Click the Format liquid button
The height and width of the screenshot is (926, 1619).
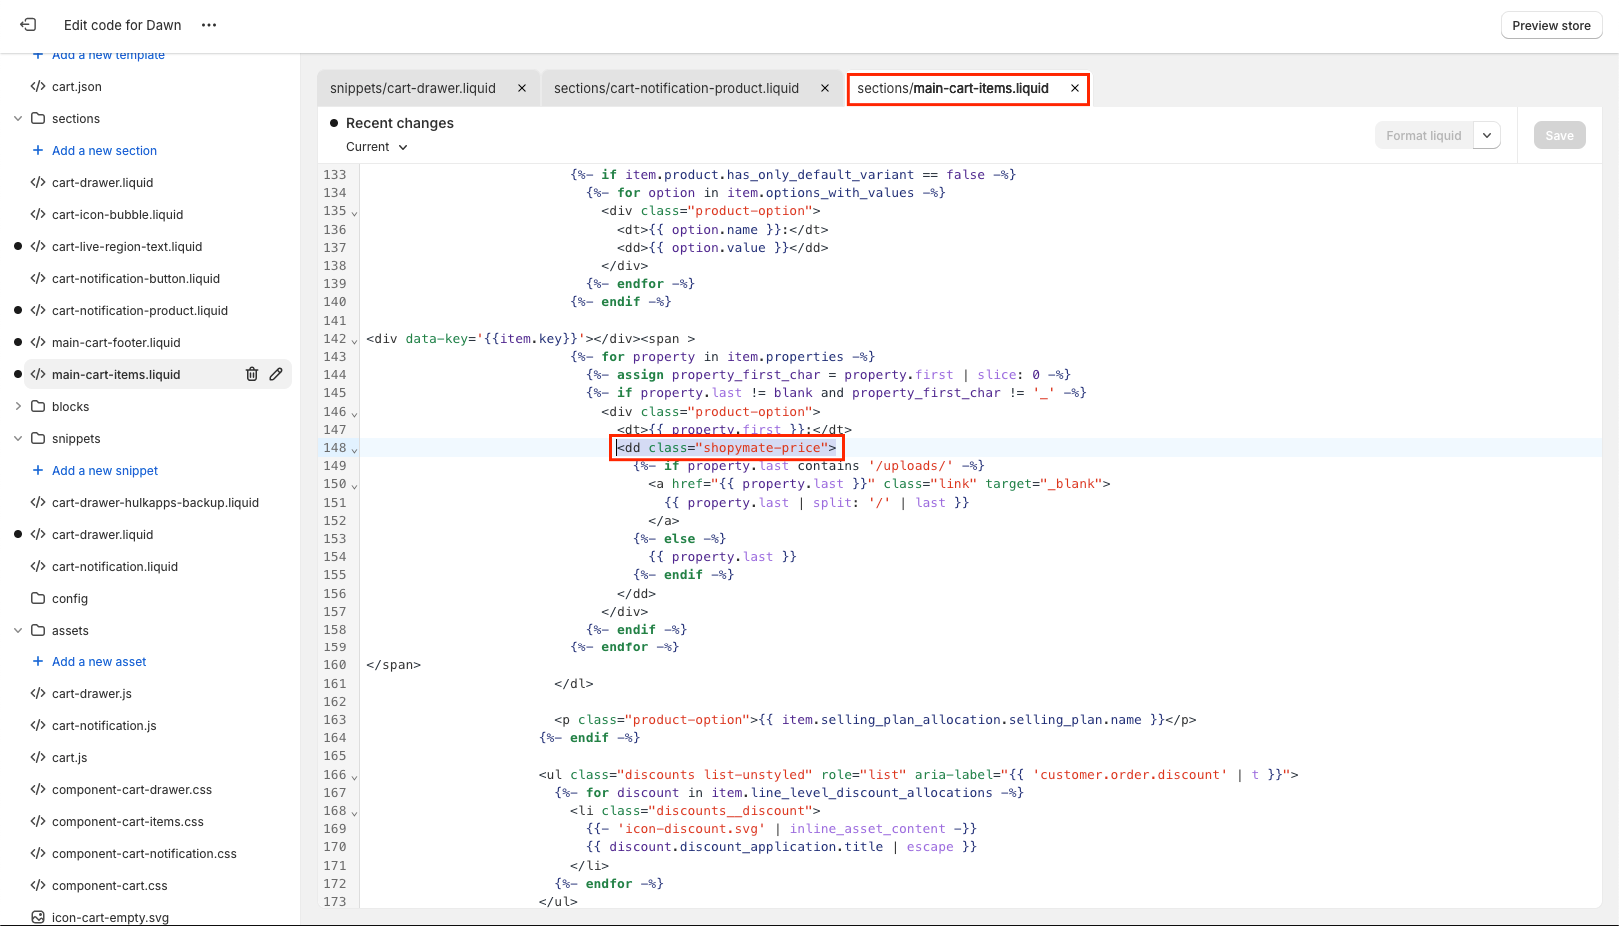1424,136
